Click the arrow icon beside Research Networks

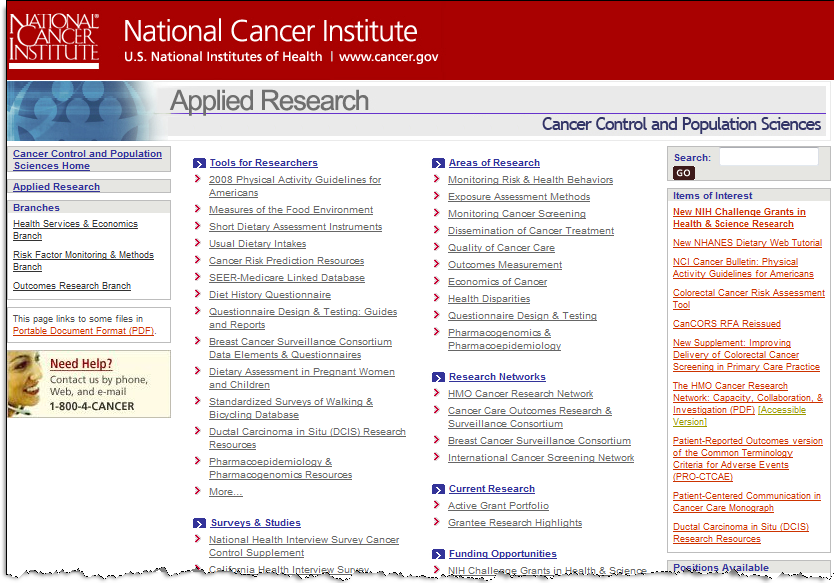coord(439,377)
